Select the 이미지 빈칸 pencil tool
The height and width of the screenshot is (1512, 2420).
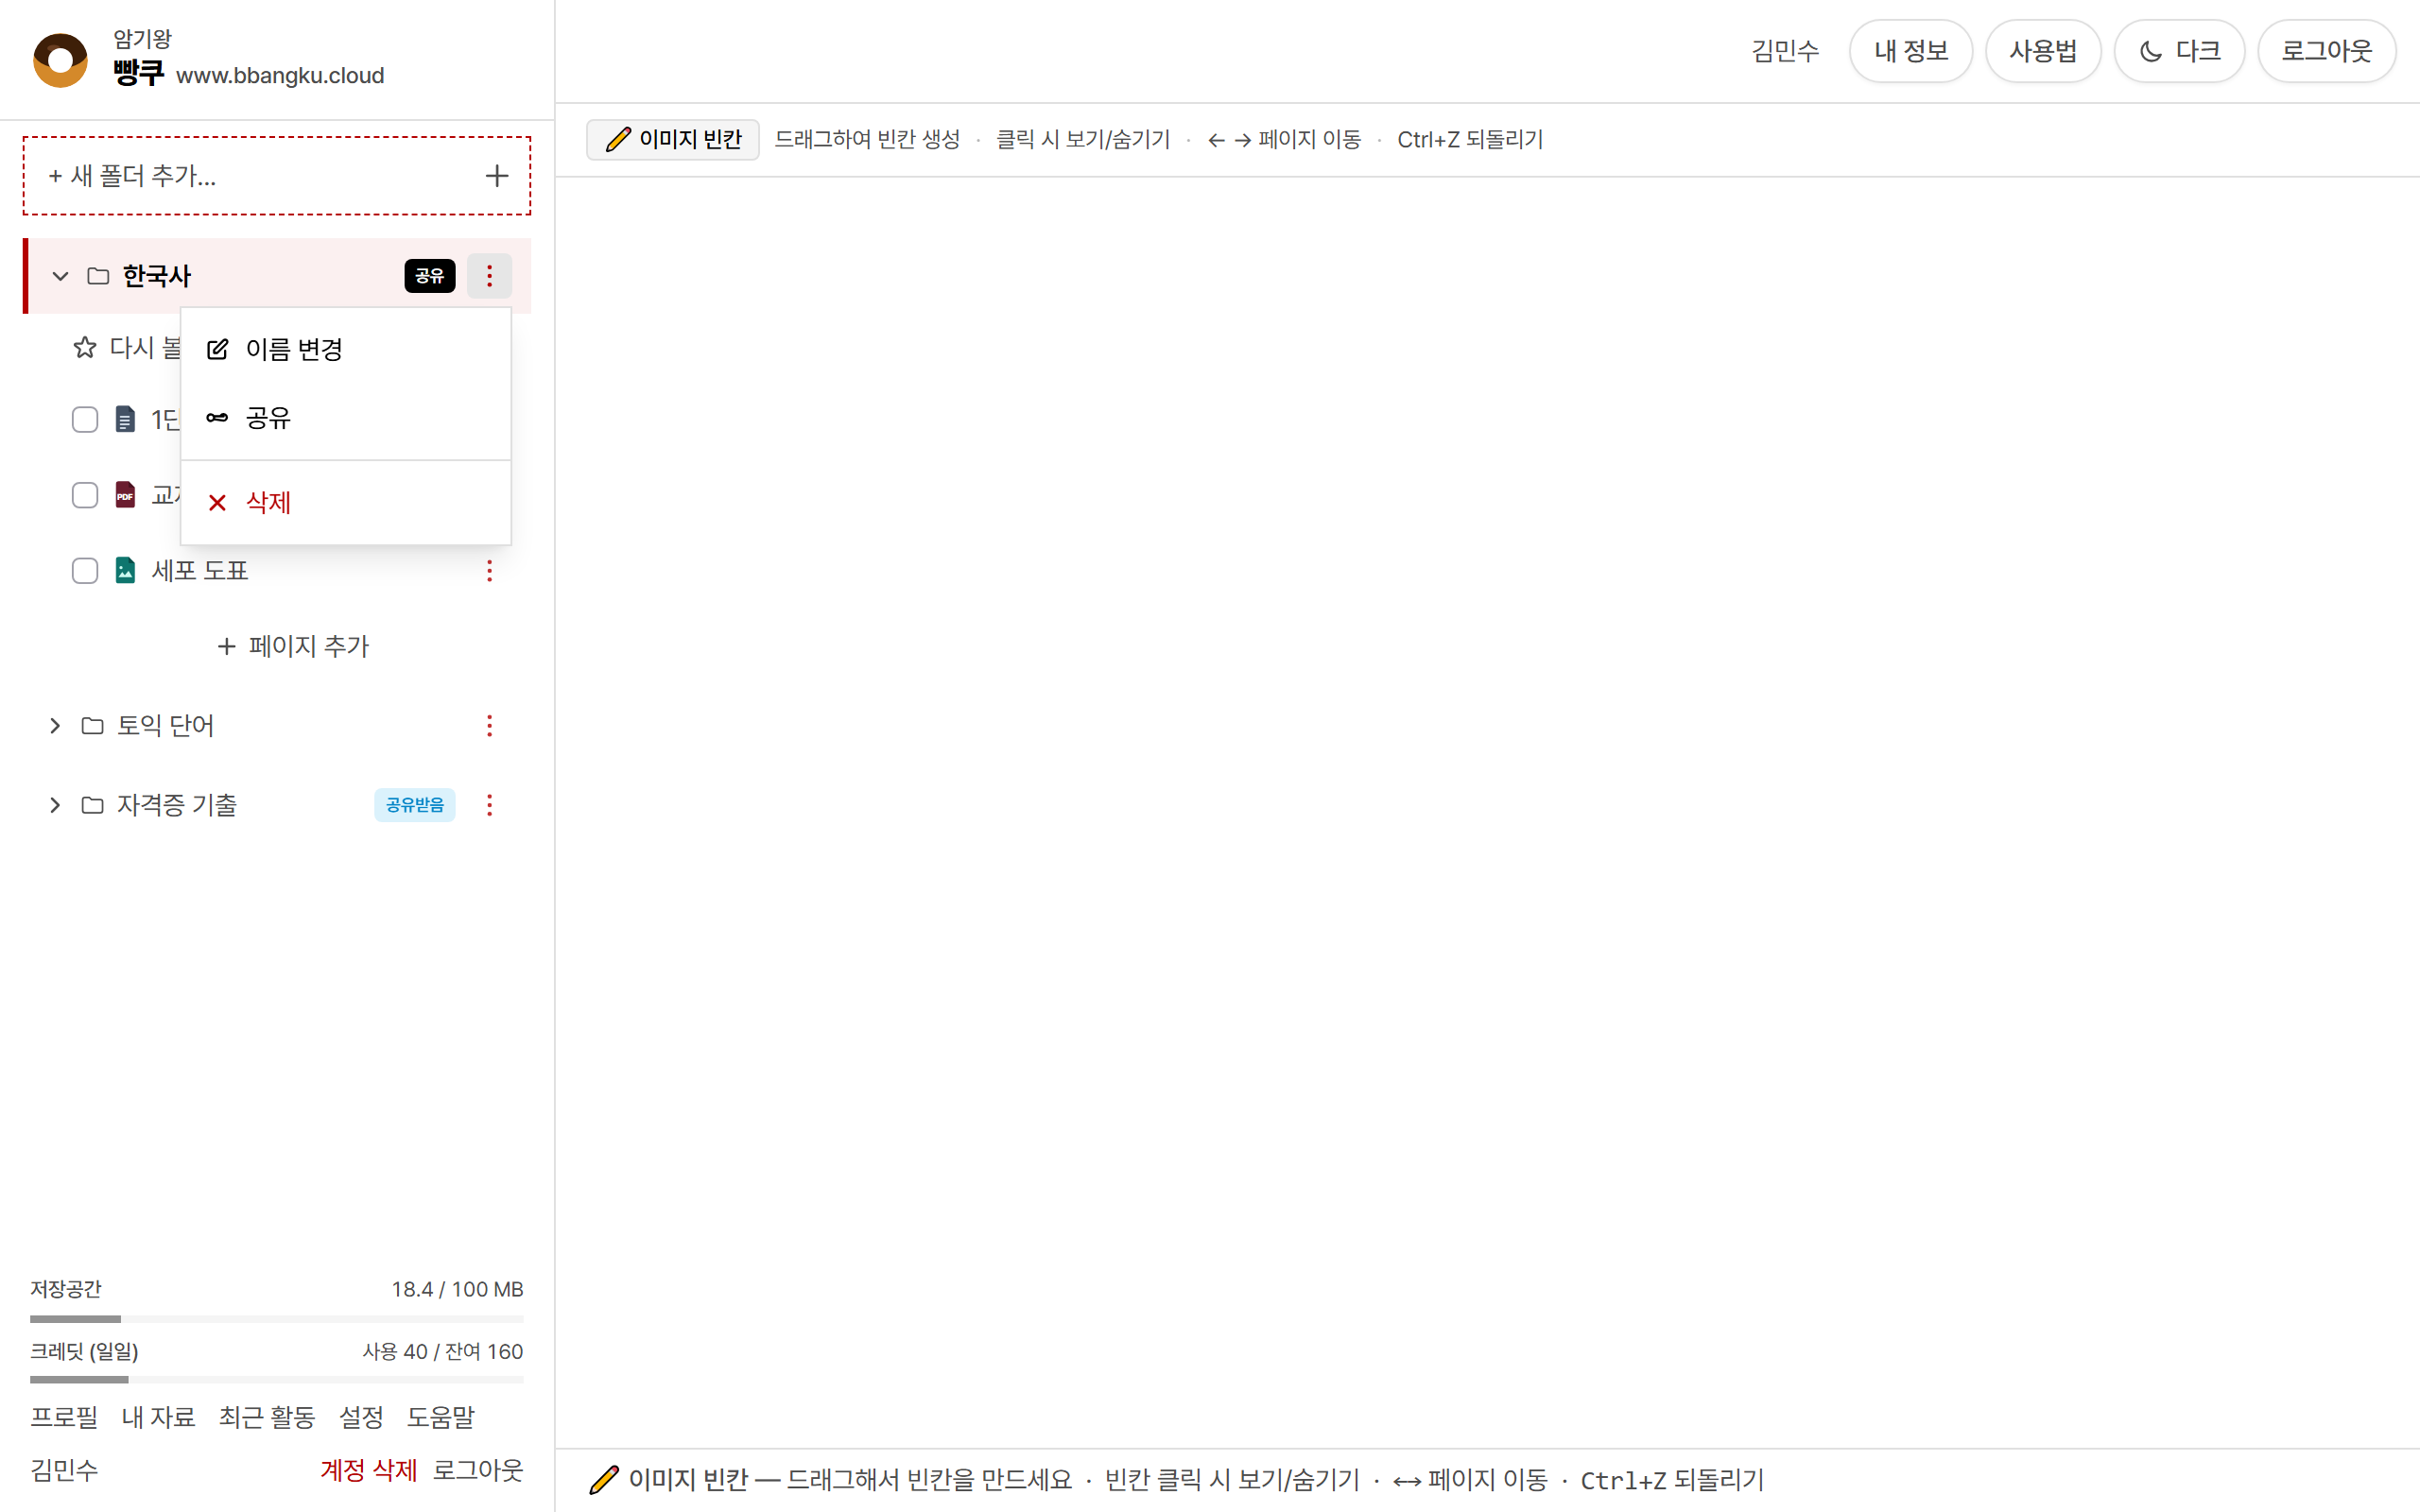click(673, 139)
